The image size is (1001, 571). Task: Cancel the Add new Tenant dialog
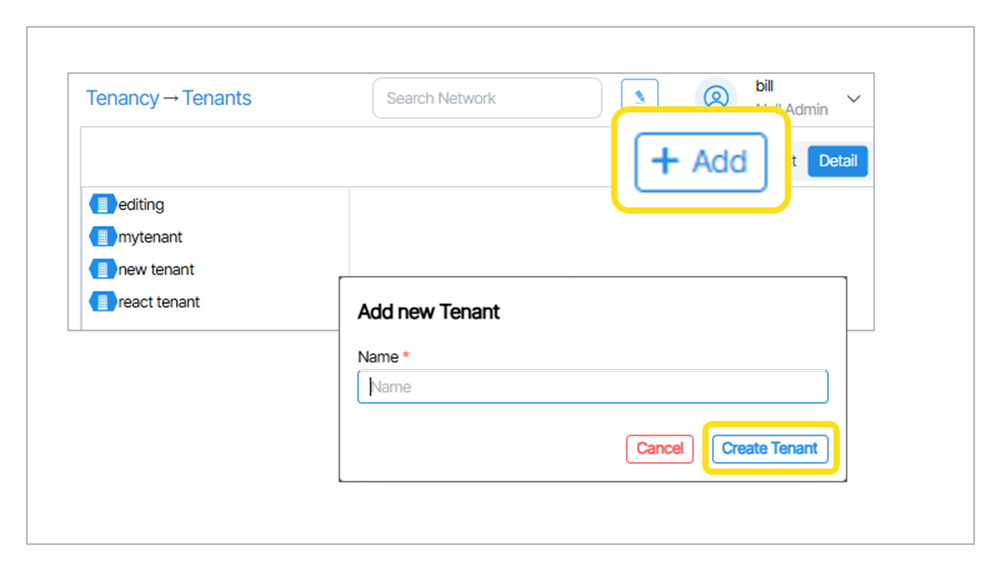(x=660, y=448)
